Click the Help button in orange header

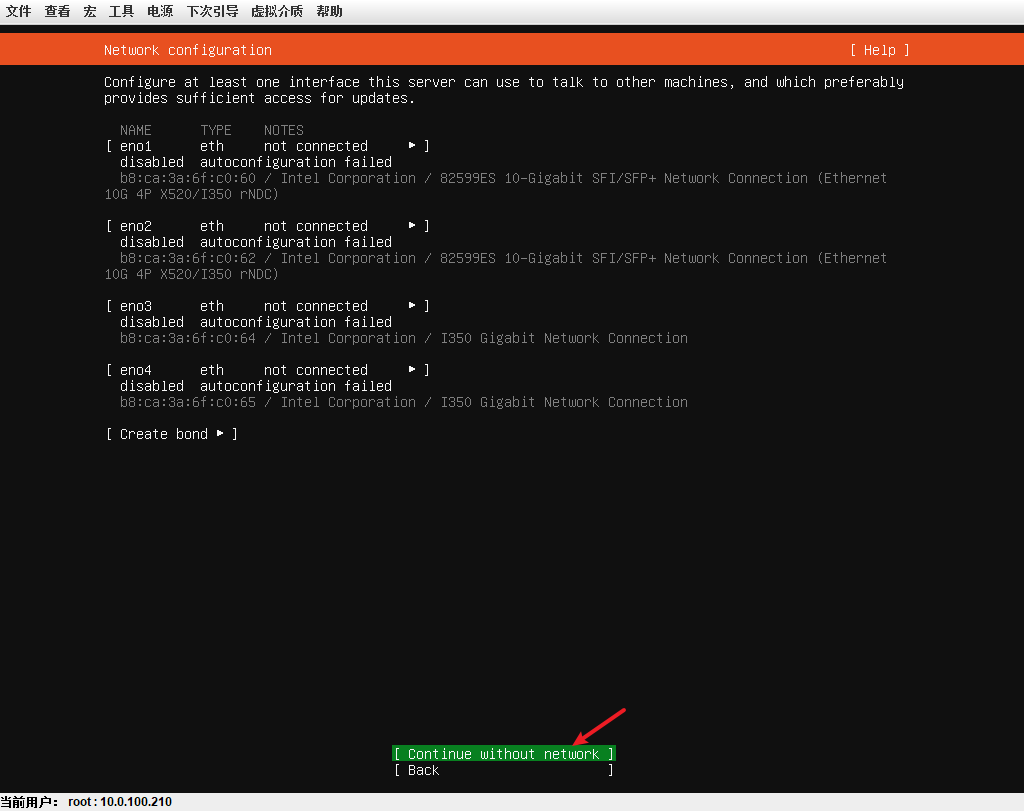880,50
